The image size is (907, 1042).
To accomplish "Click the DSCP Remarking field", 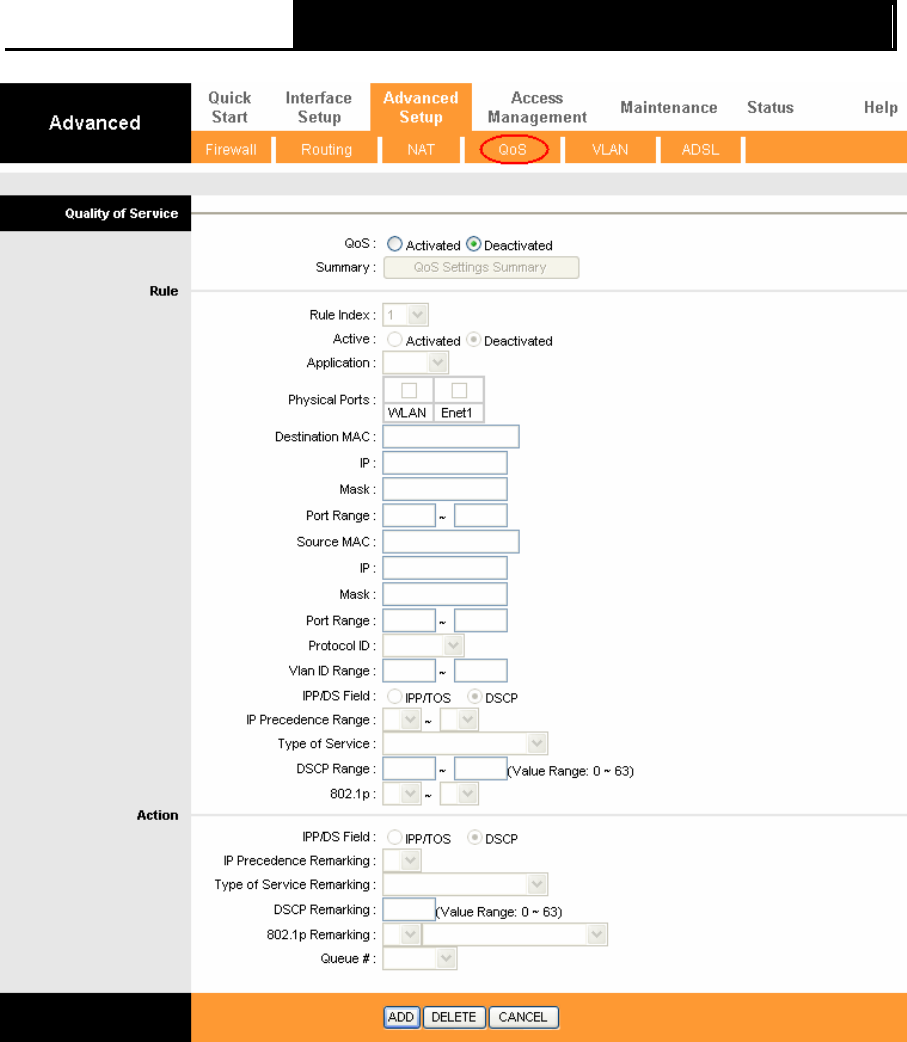I will click(409, 909).
